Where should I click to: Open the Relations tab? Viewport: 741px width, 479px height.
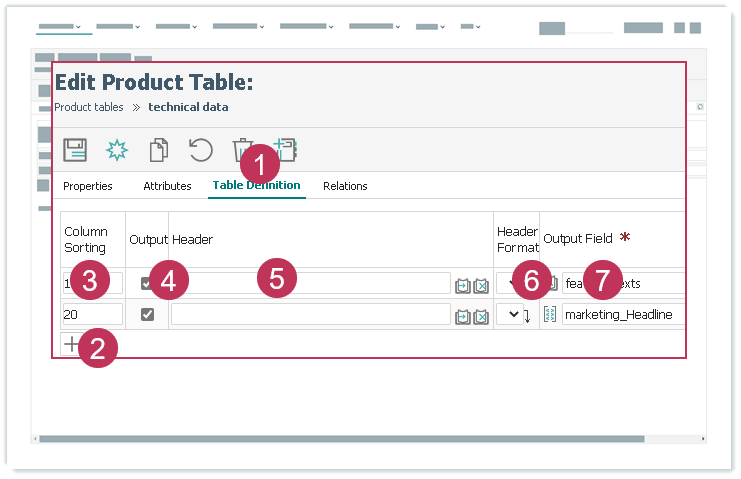[345, 186]
